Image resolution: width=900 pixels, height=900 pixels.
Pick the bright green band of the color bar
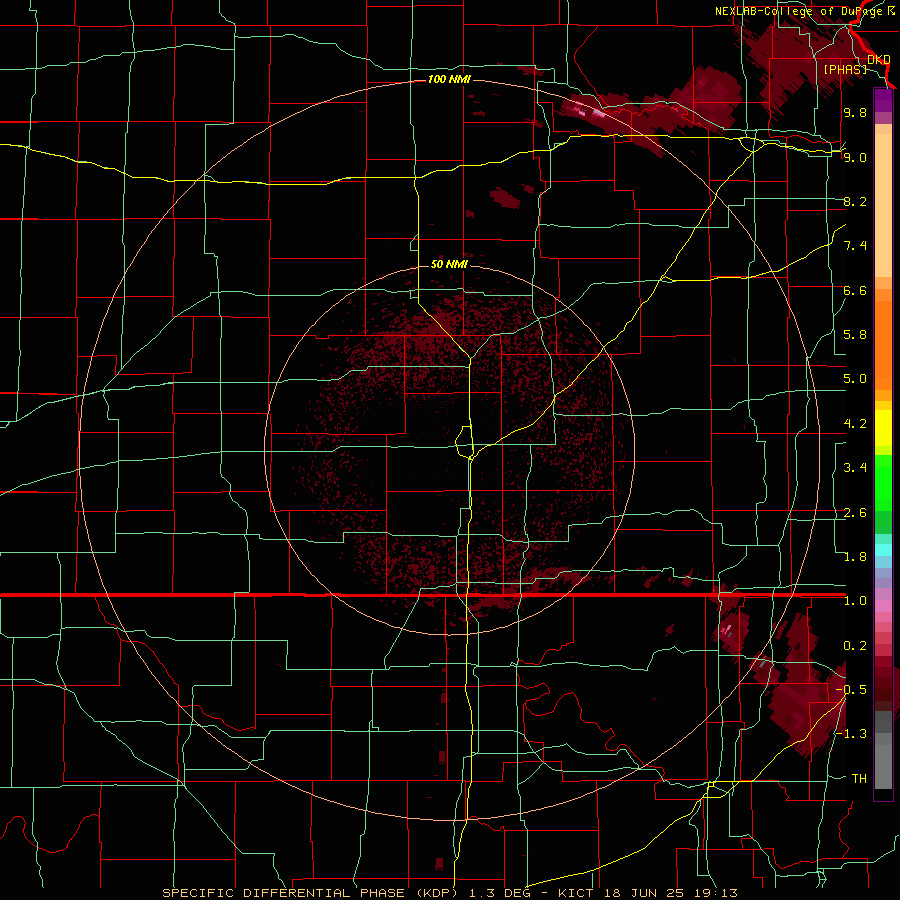[883, 482]
